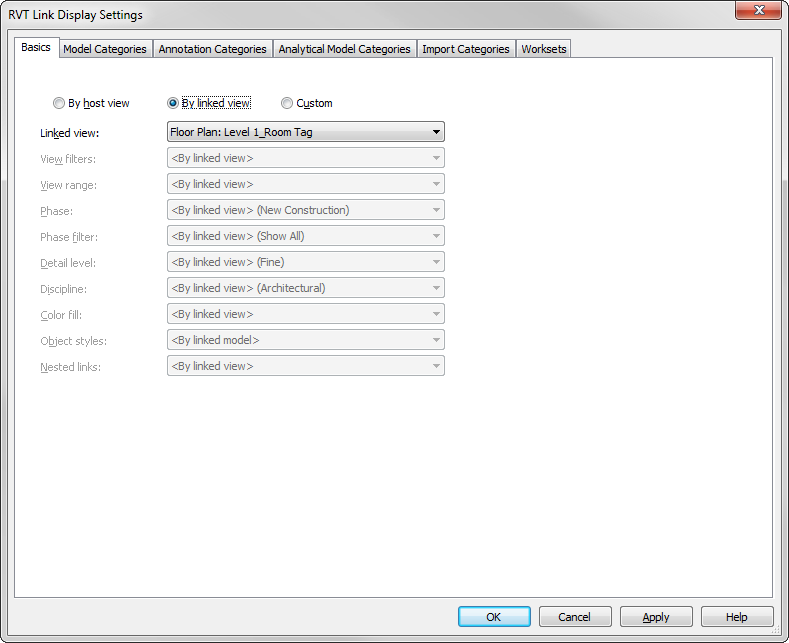Apply the link display settings

656,617
